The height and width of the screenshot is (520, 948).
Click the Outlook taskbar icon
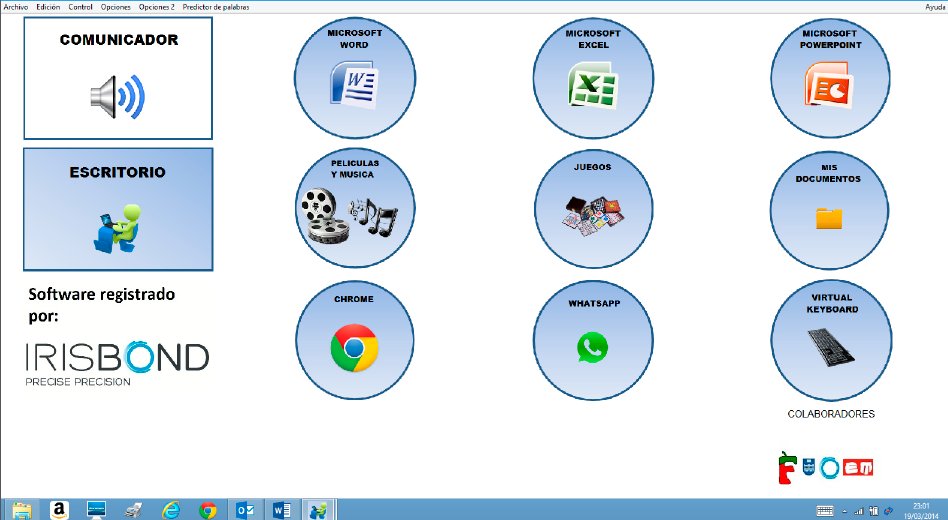click(x=244, y=509)
